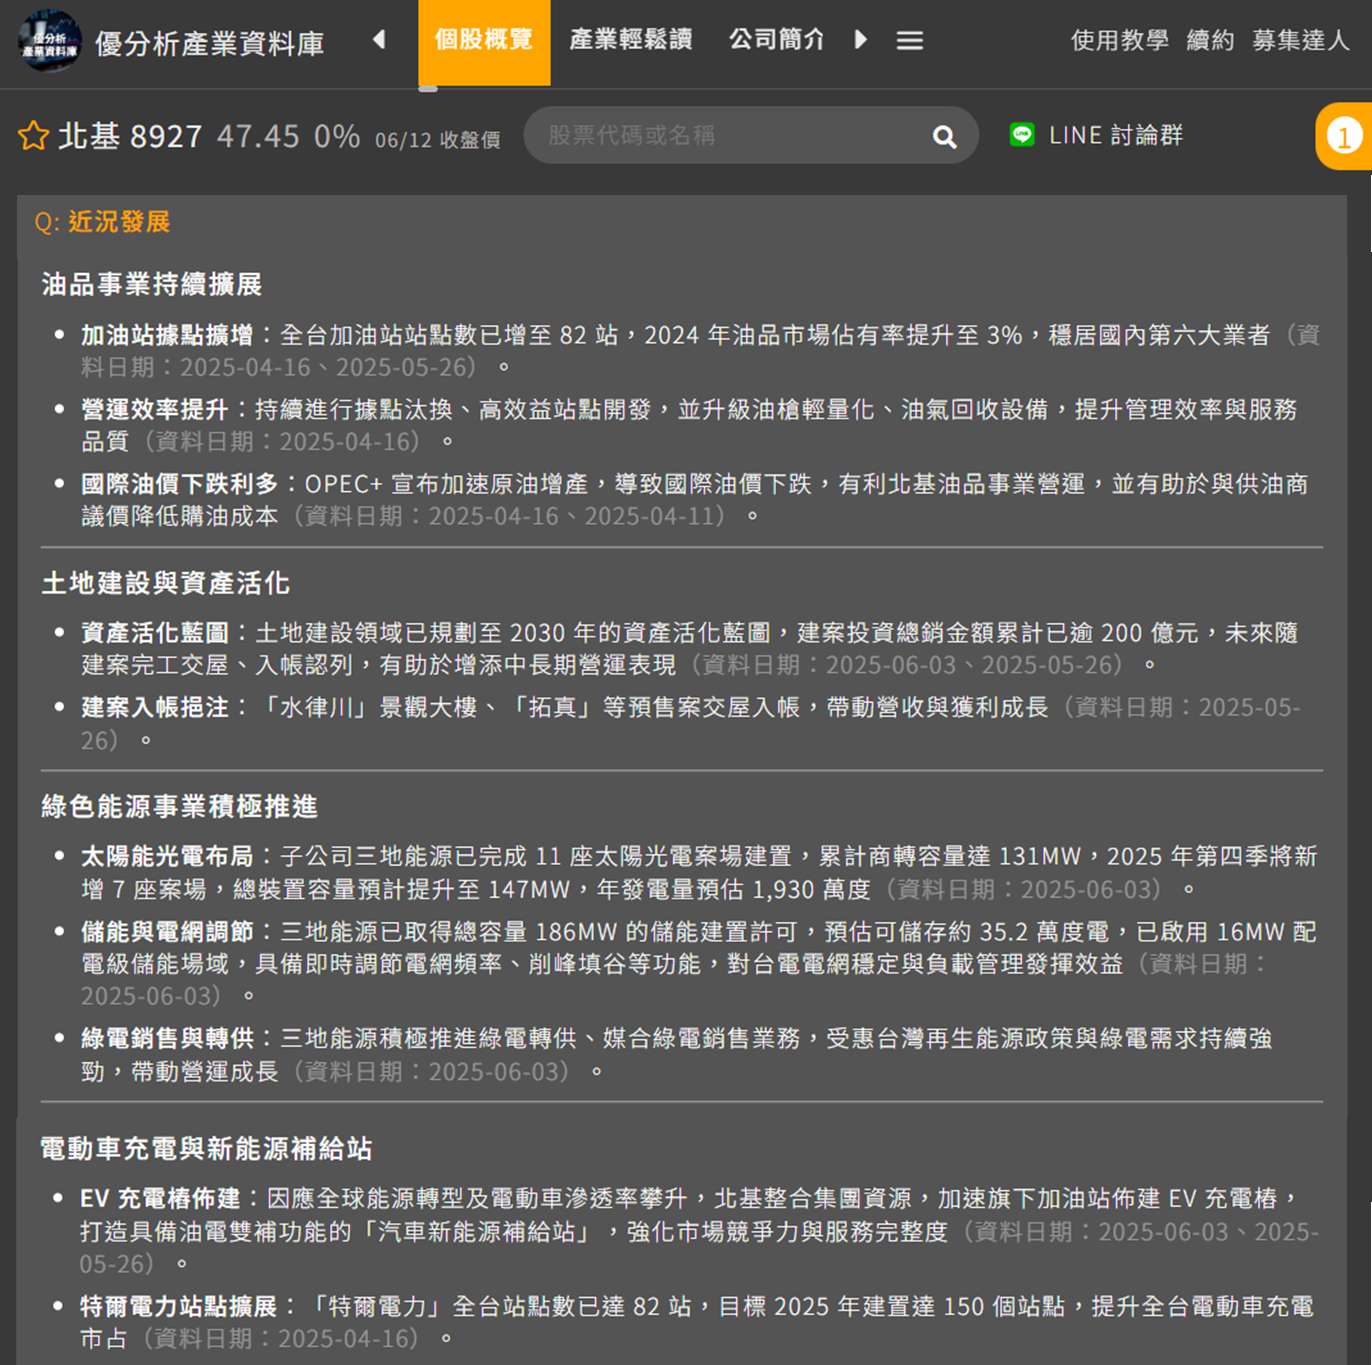
Task: Click the 續約 link
Action: 1210,40
